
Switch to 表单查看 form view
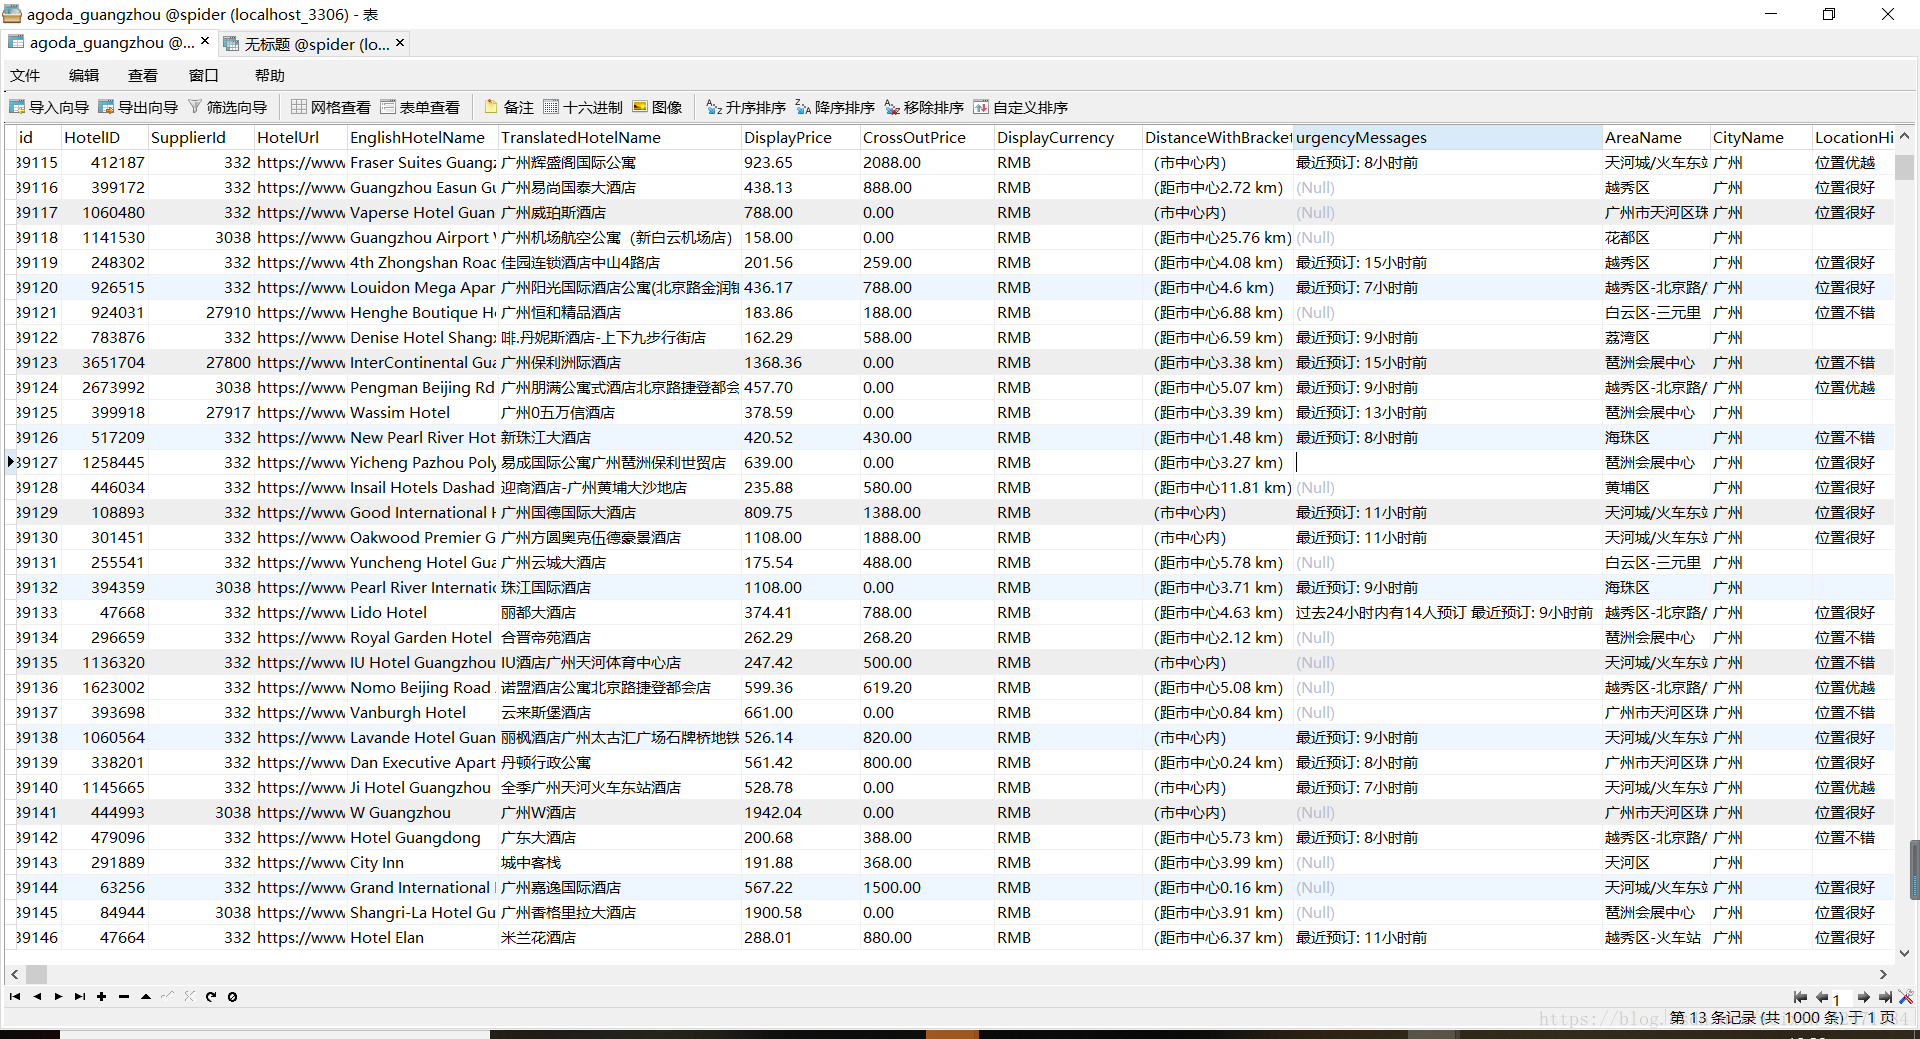[420, 107]
